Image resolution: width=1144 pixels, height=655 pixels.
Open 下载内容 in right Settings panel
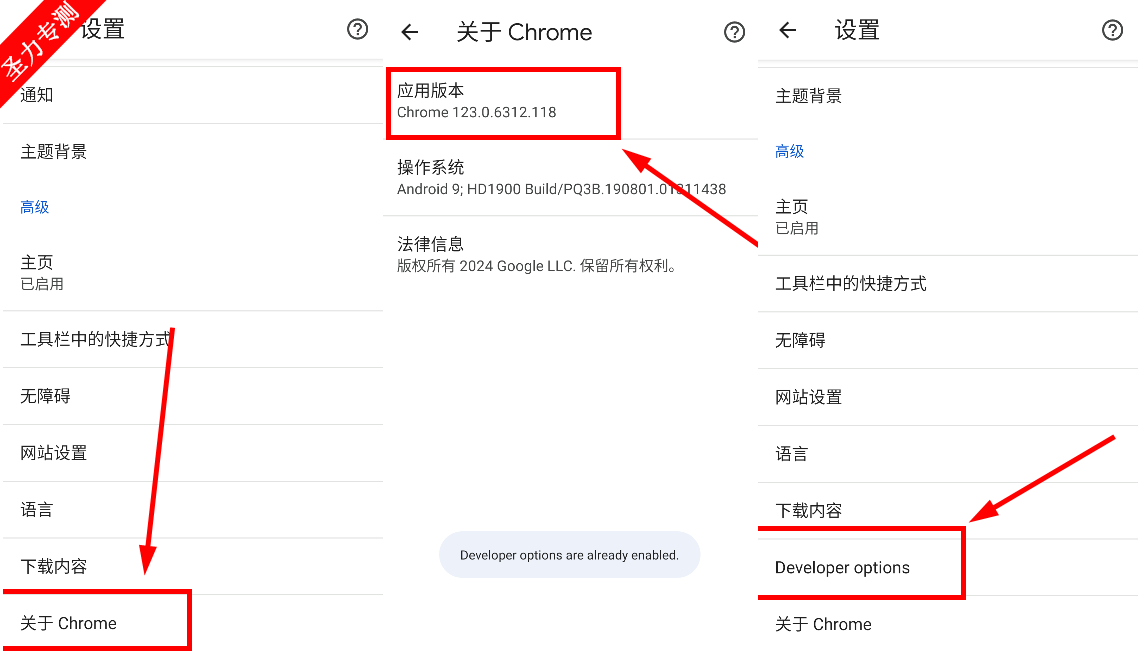pos(948,511)
